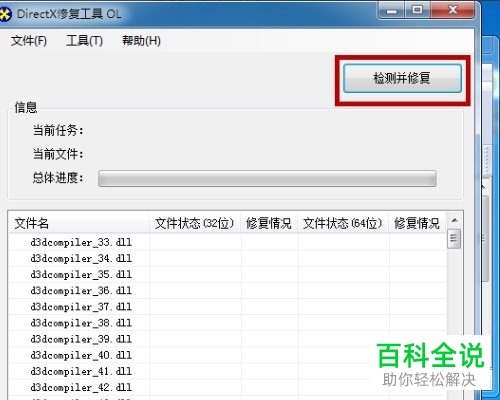Click the 检测并修复 button
The height and width of the screenshot is (400, 500).
point(402,78)
